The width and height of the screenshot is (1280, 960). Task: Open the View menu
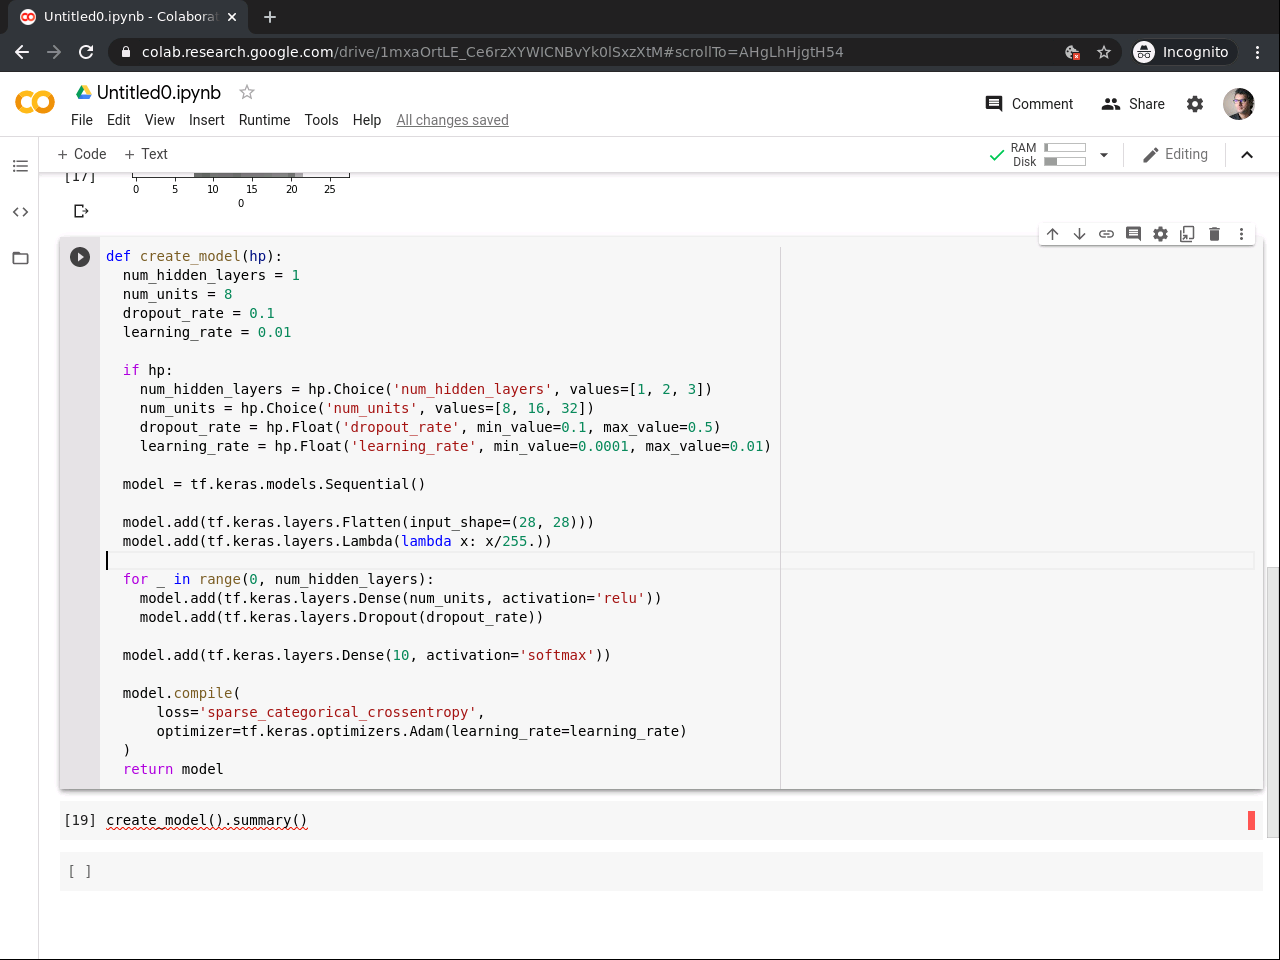coord(160,120)
